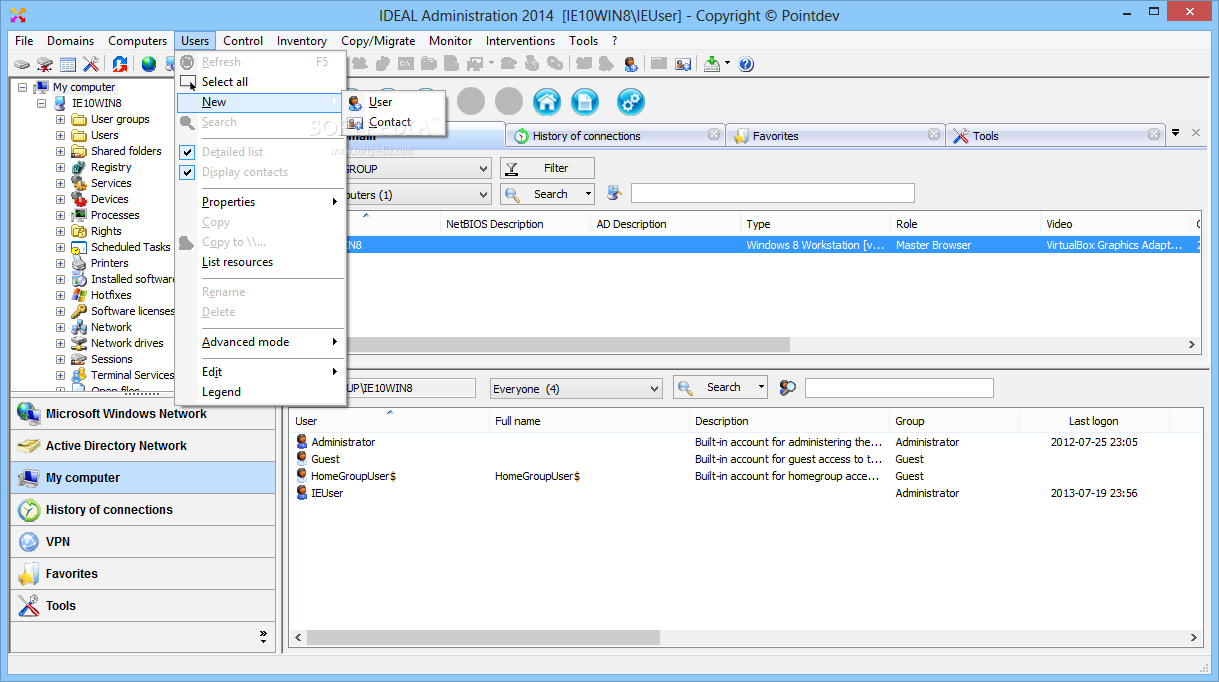Image resolution: width=1219 pixels, height=682 pixels.
Task: Click the Printers icon in the tree
Action: coord(79,263)
